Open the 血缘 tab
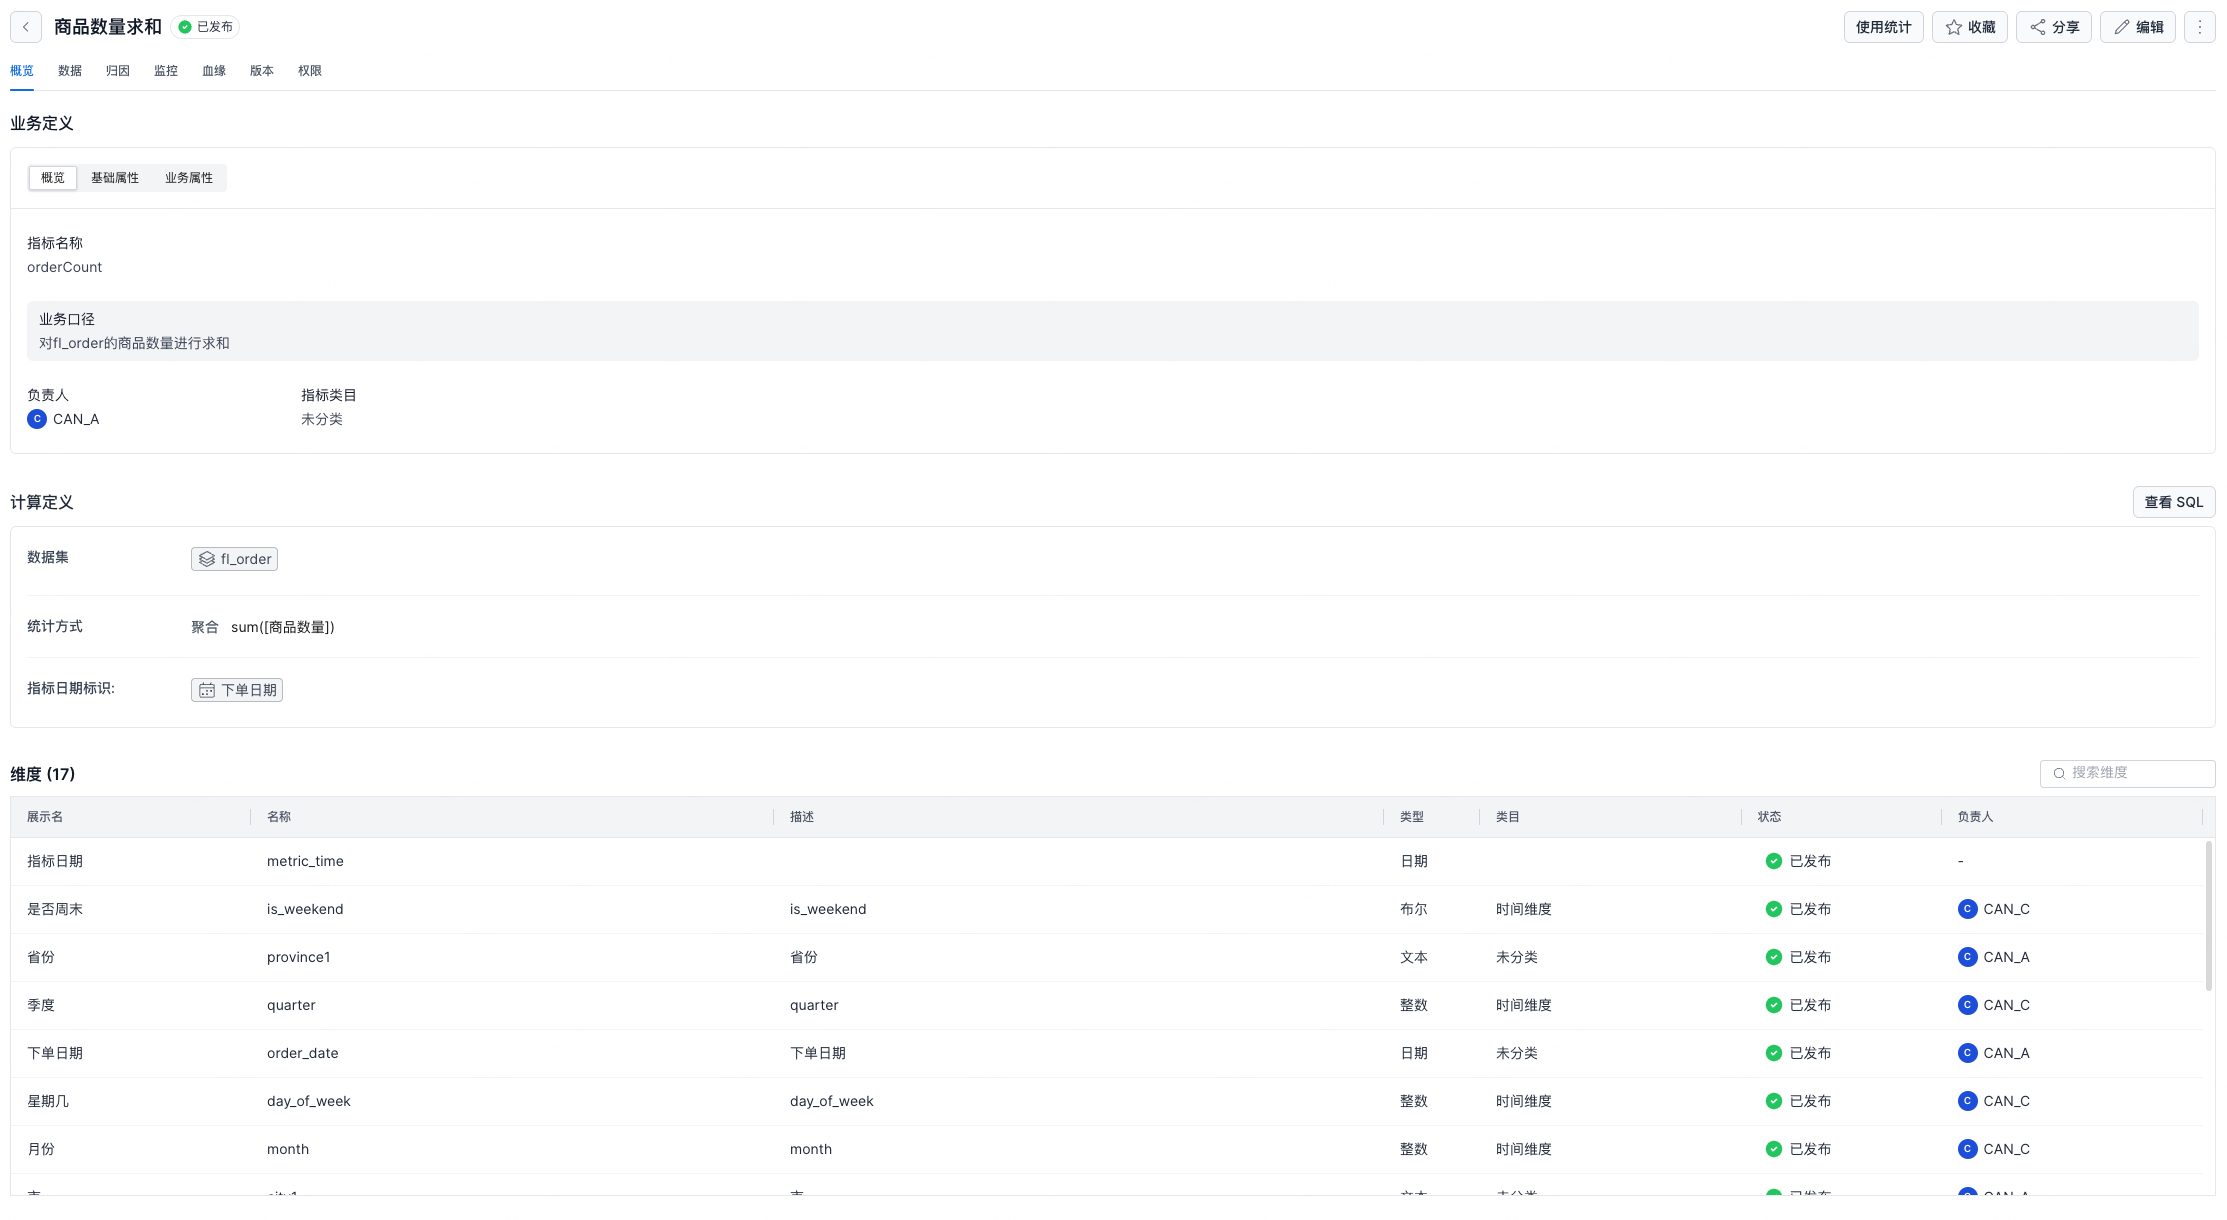 tap(214, 71)
